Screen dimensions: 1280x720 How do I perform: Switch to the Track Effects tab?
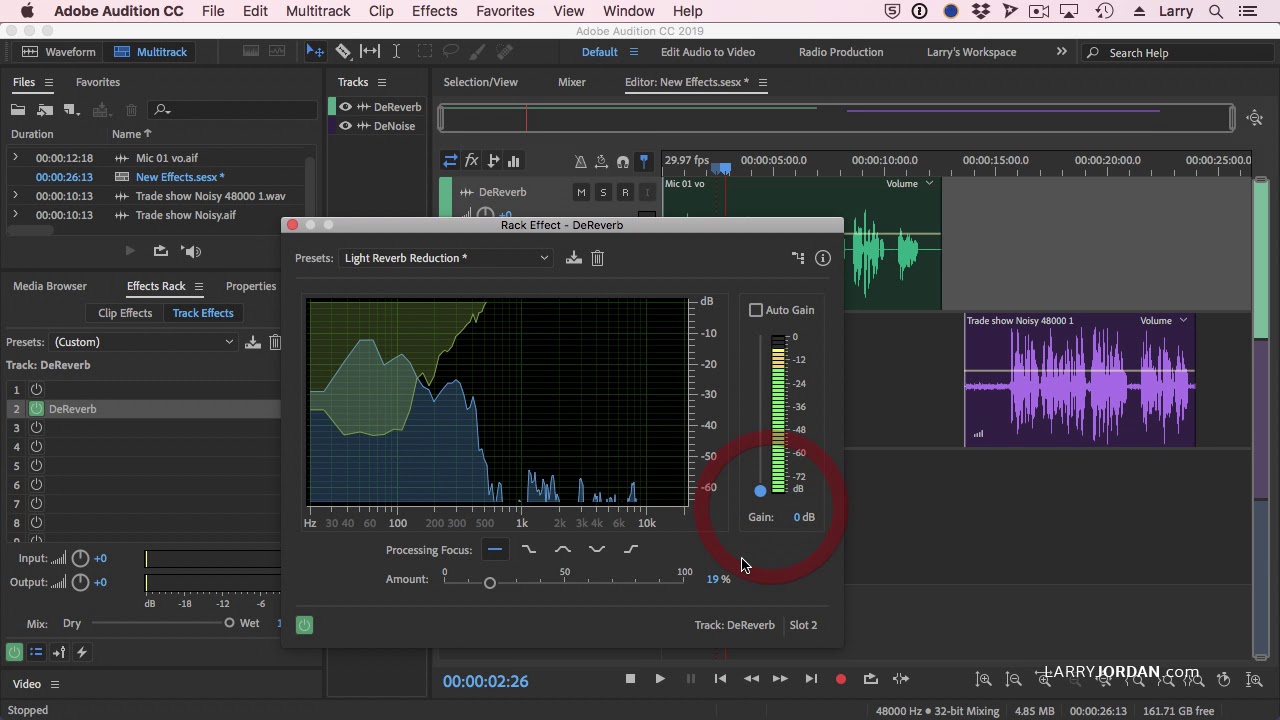point(203,313)
